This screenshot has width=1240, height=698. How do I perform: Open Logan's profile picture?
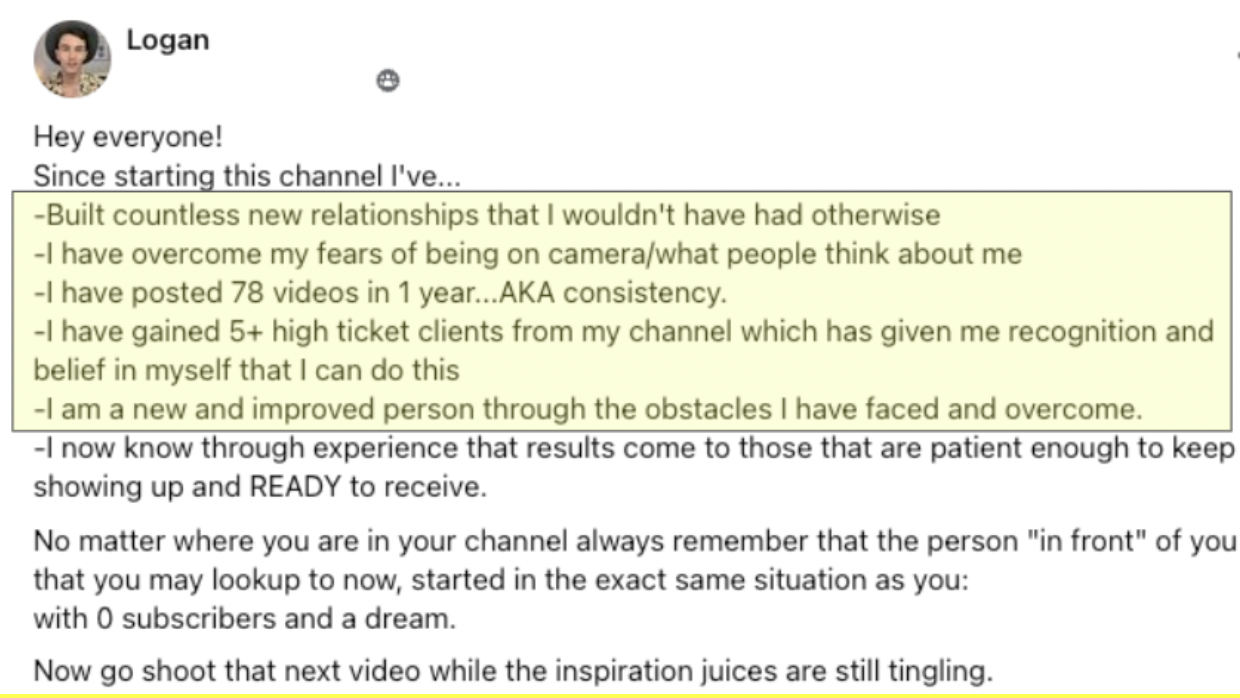coord(71,59)
